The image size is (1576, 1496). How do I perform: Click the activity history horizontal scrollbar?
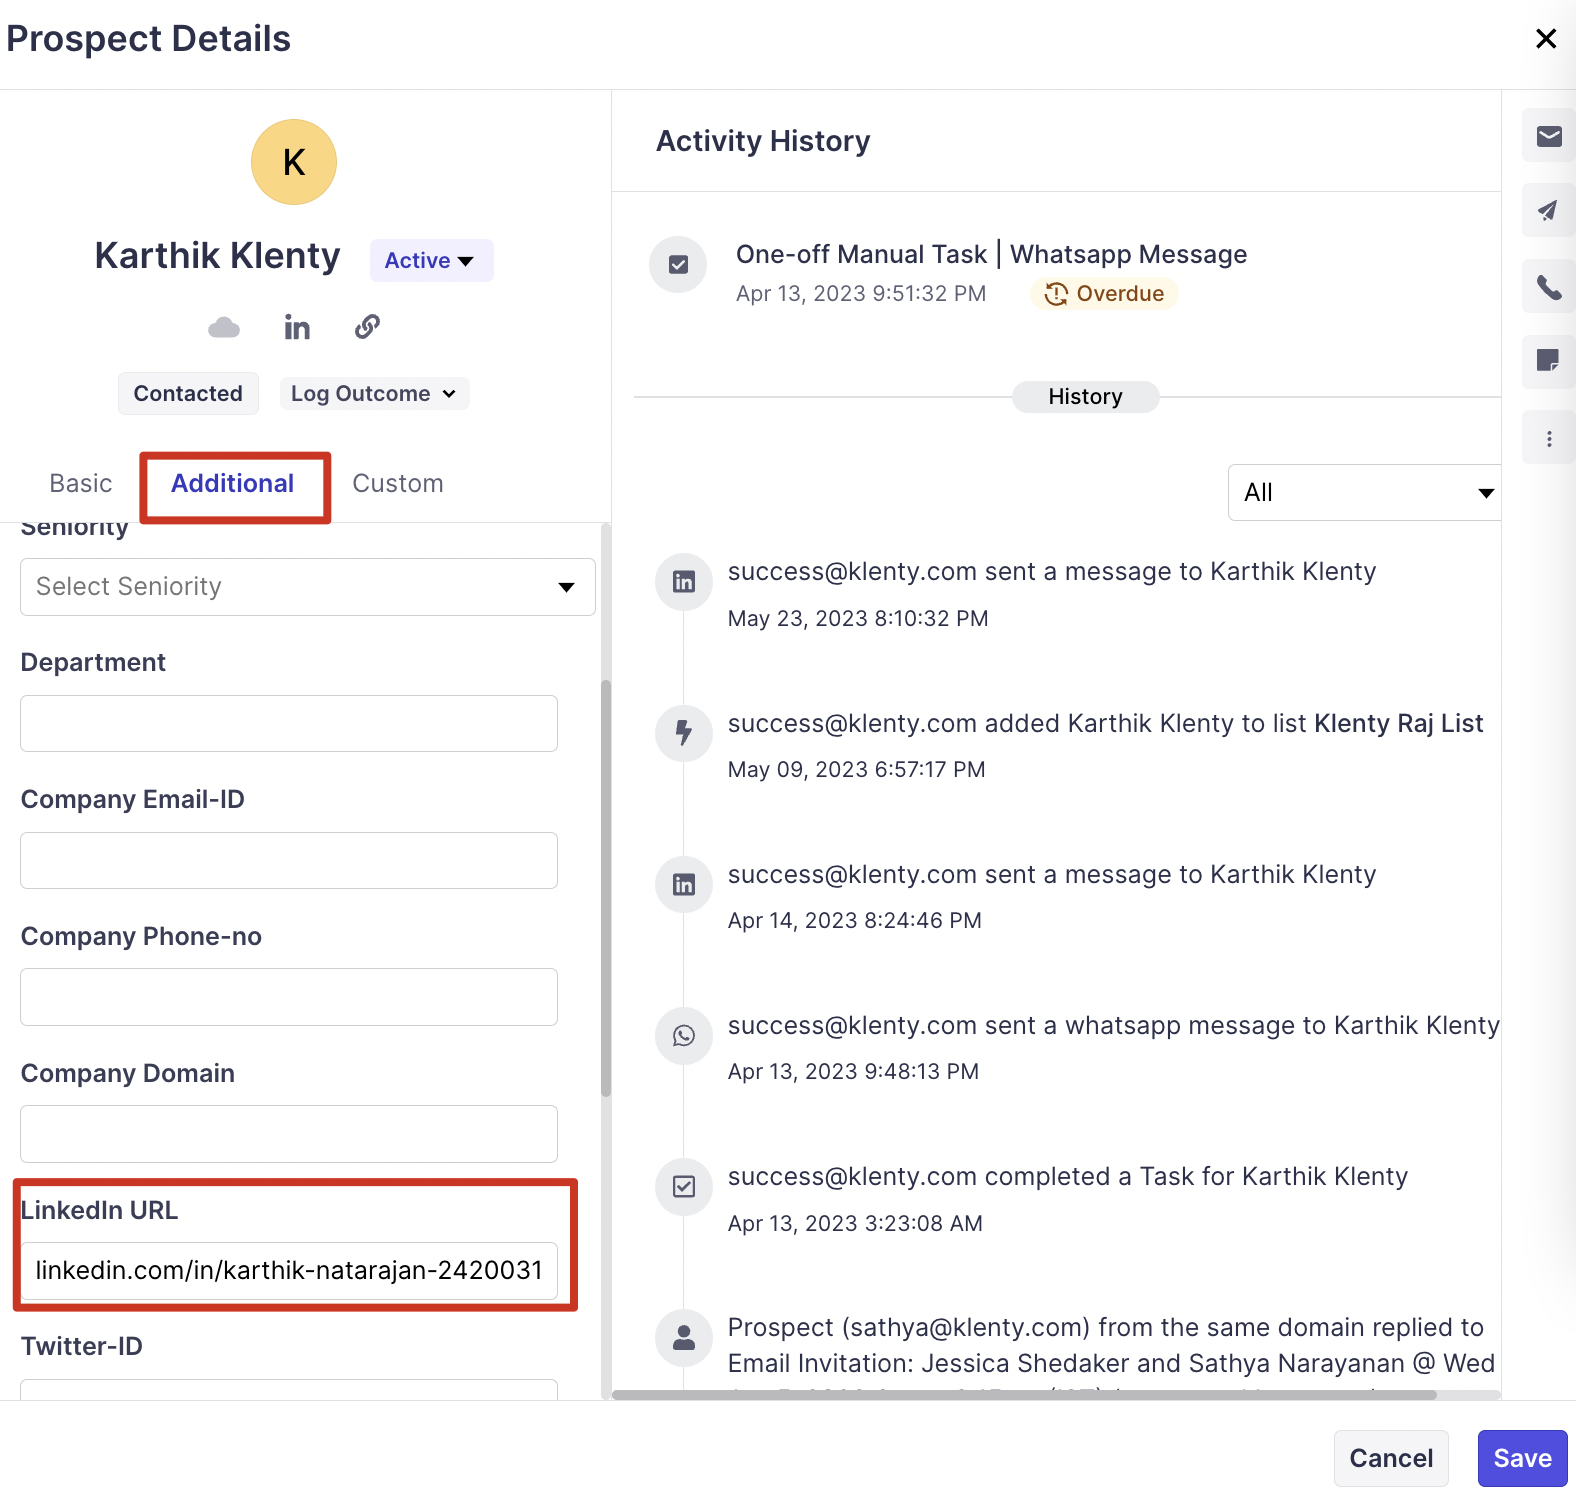(x=1024, y=1394)
